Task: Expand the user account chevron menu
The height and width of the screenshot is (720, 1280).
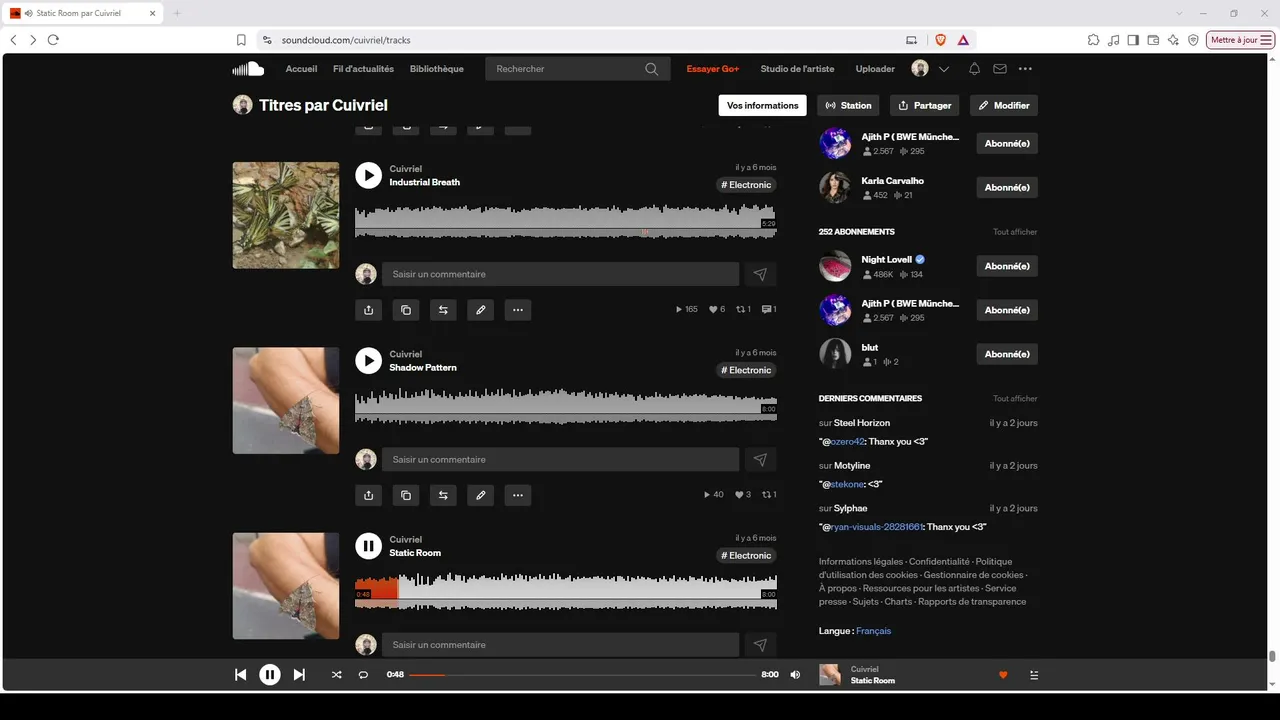Action: coord(944,69)
